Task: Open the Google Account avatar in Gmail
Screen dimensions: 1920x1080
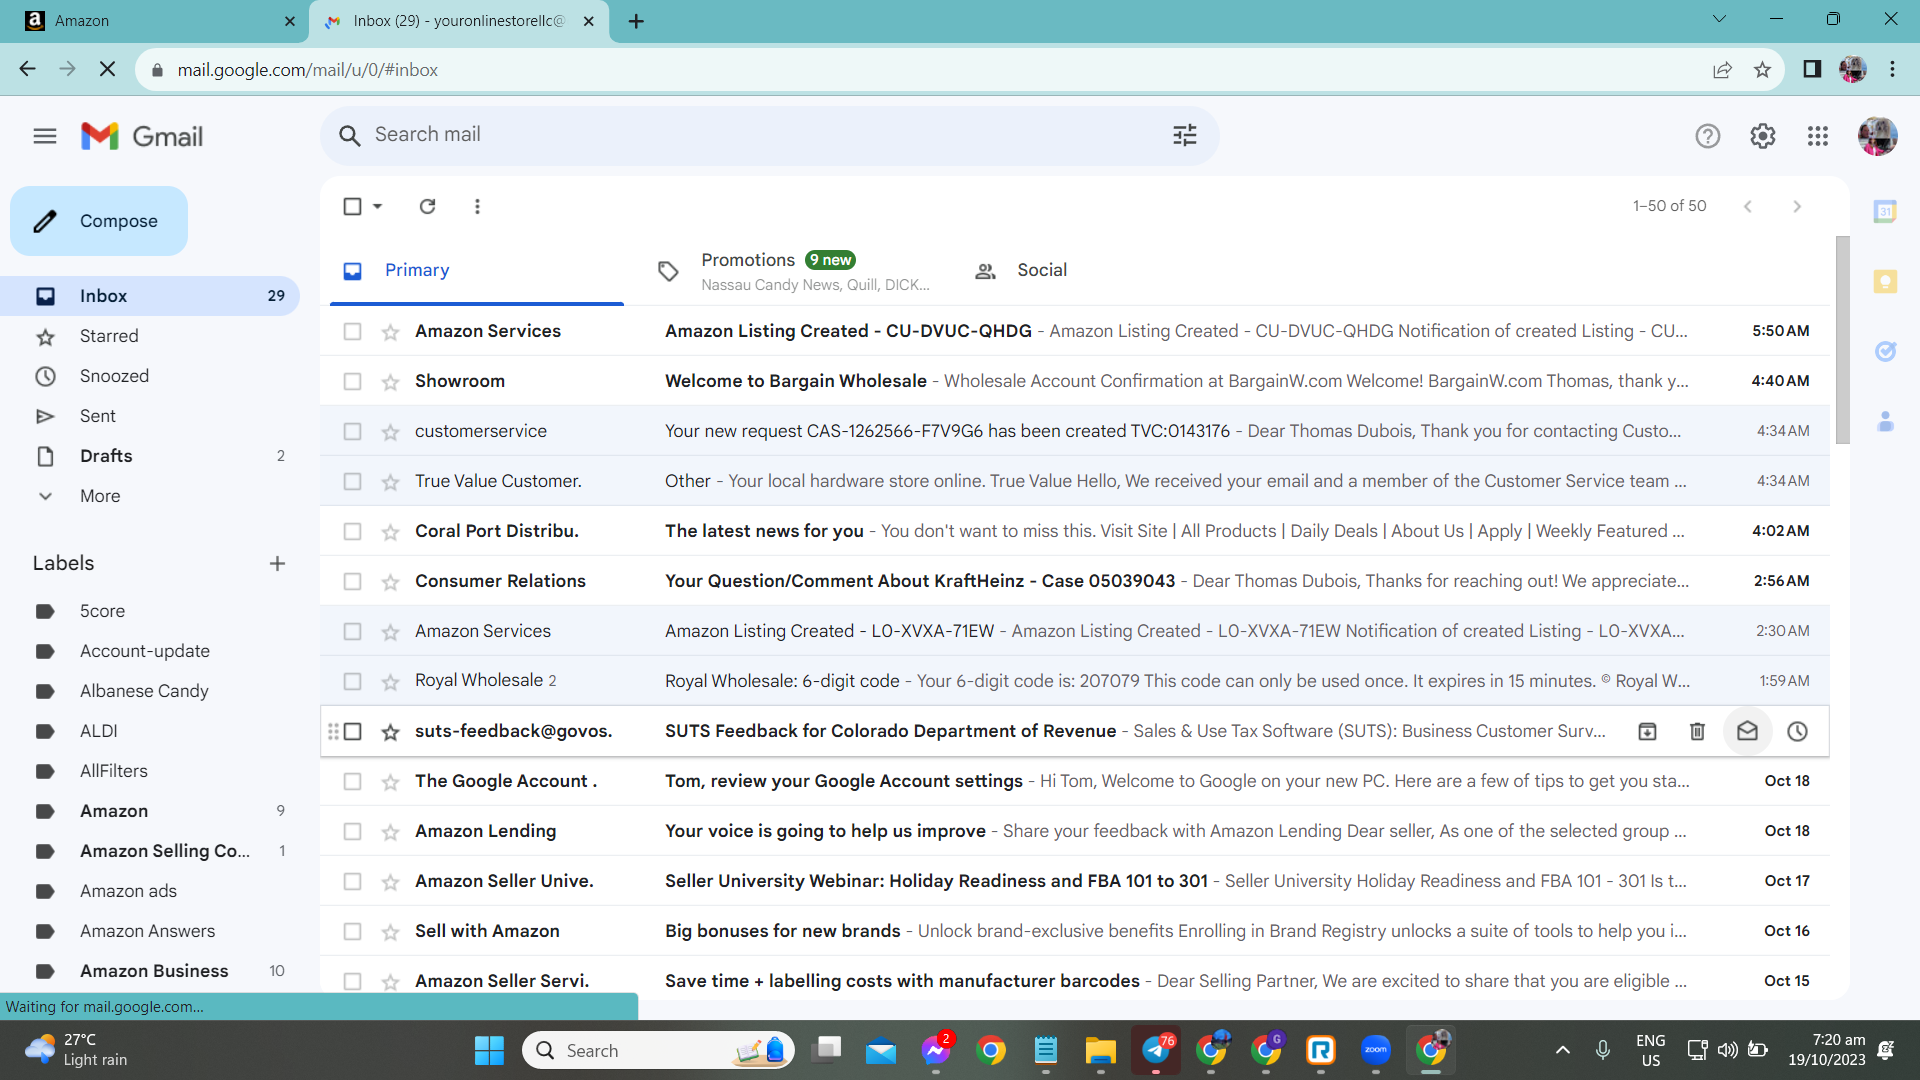Action: click(1877, 136)
